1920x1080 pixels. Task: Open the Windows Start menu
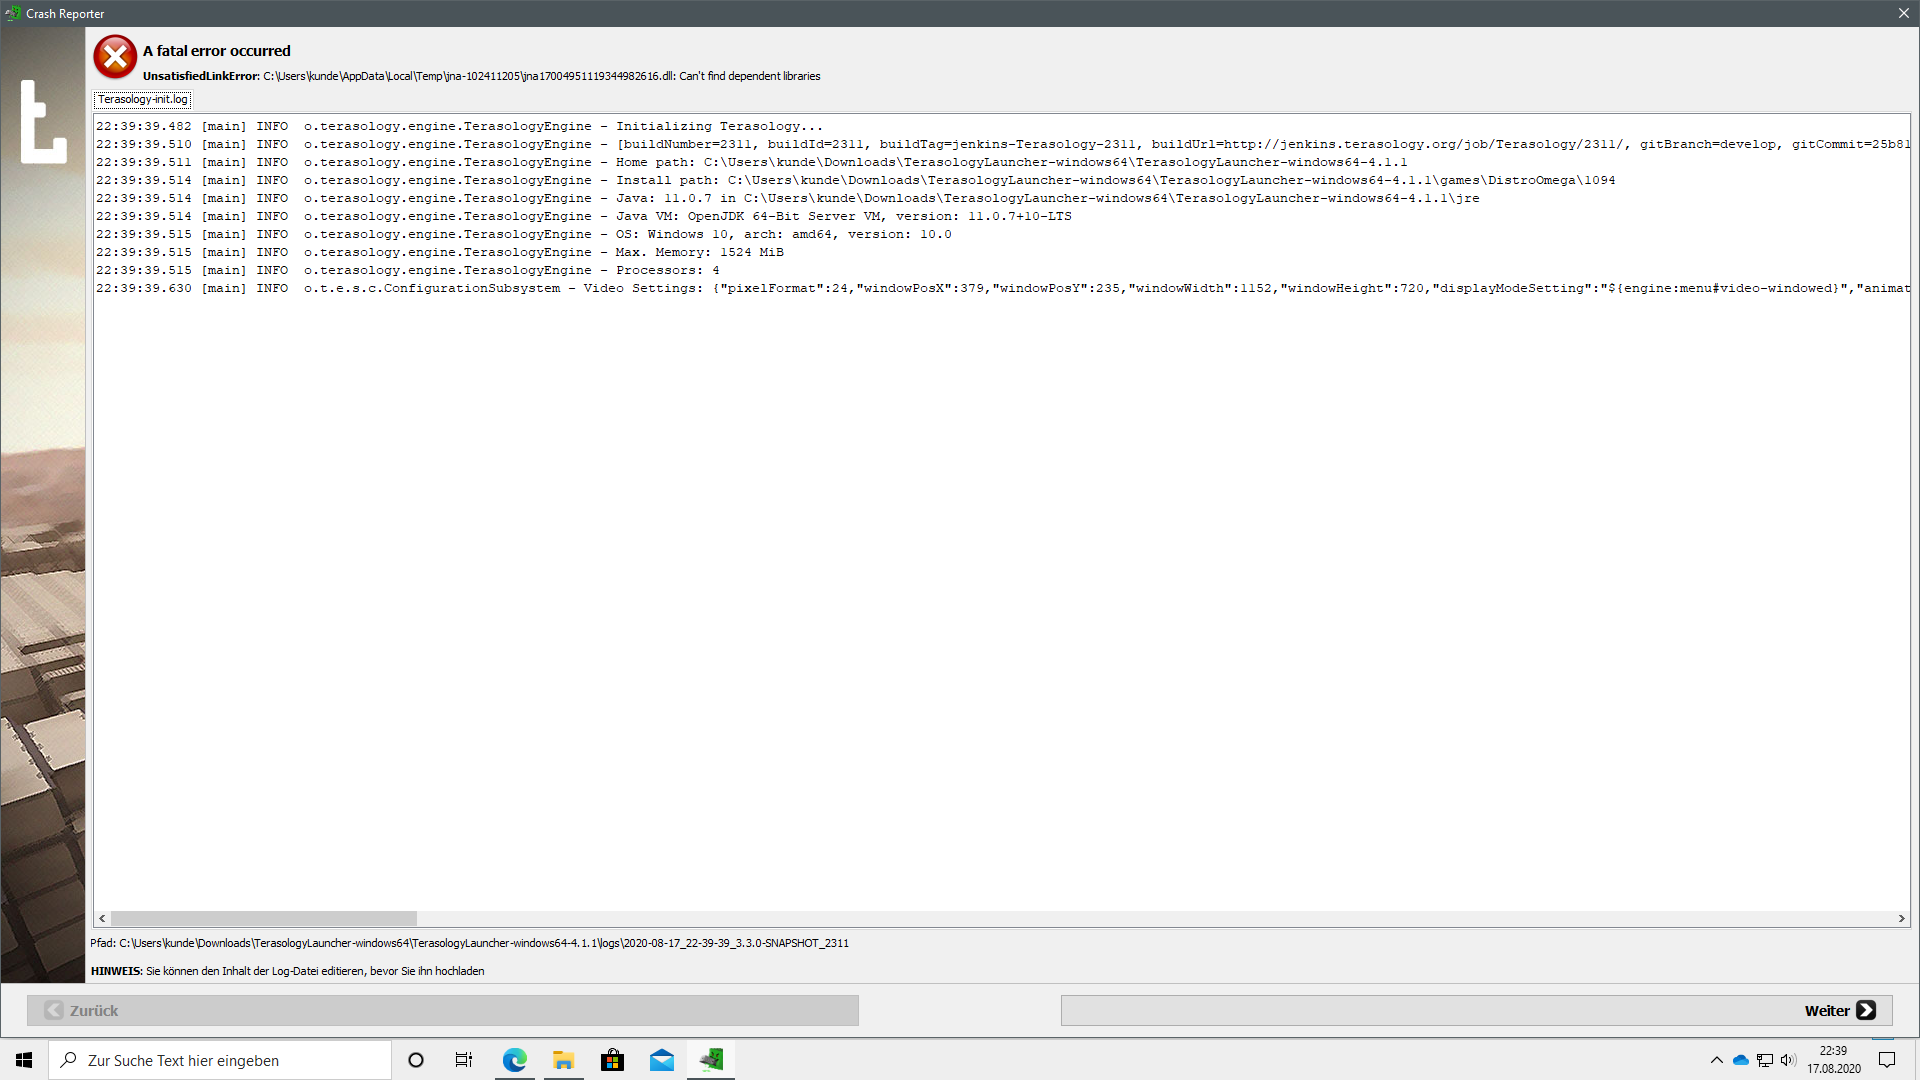coord(24,1060)
